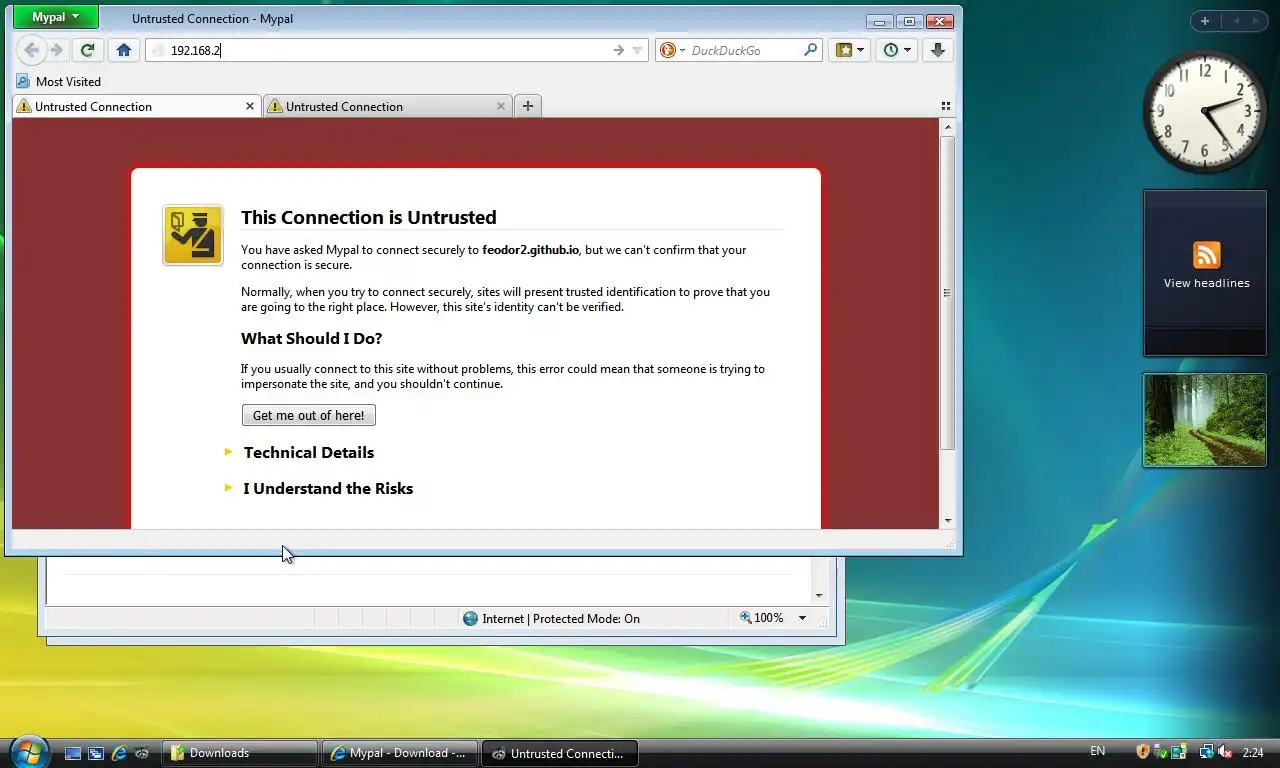The width and height of the screenshot is (1280, 768).
Task: Click the EN language indicator
Action: 1097,751
